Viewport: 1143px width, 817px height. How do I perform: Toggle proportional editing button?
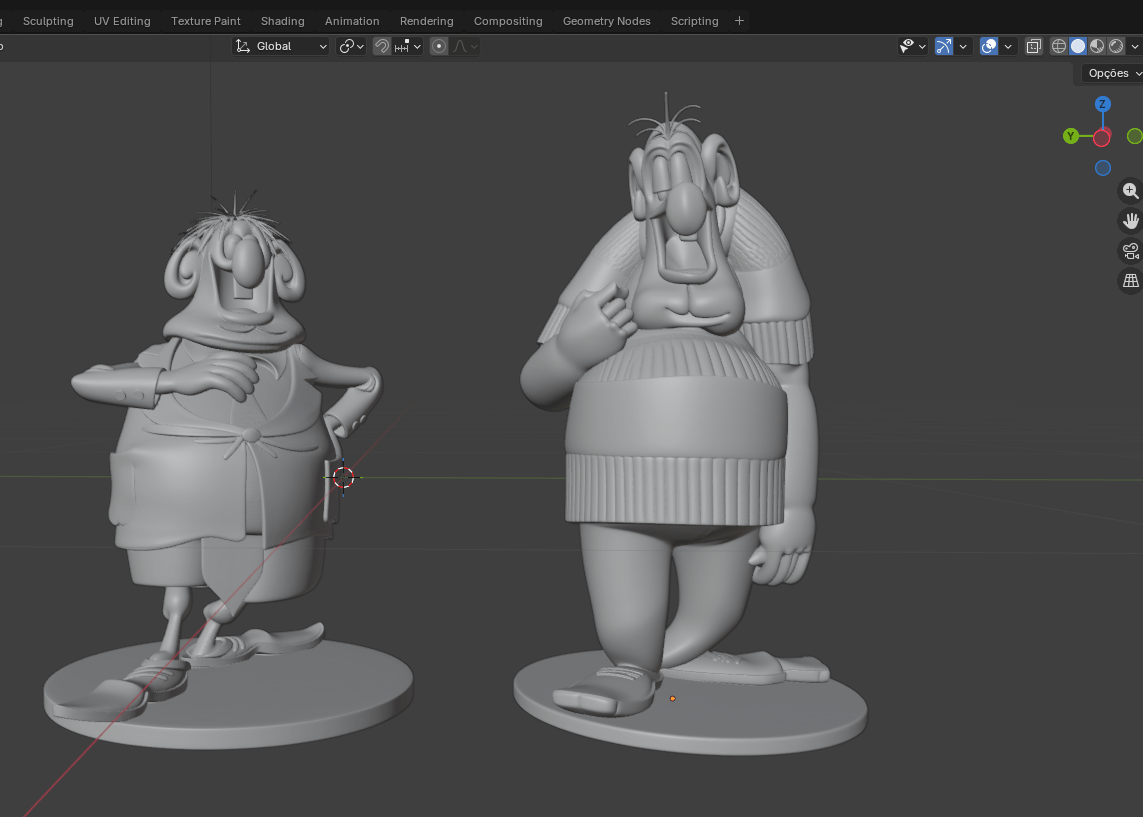(x=439, y=46)
